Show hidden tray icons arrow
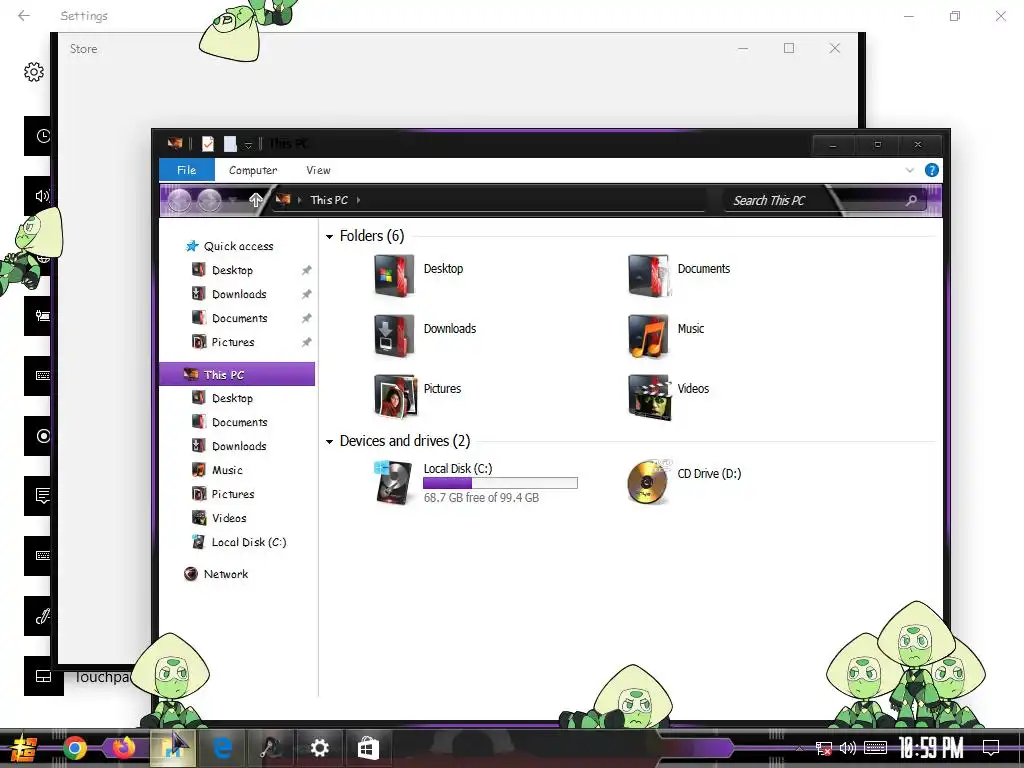Screen dimensions: 1024x768 799,748
